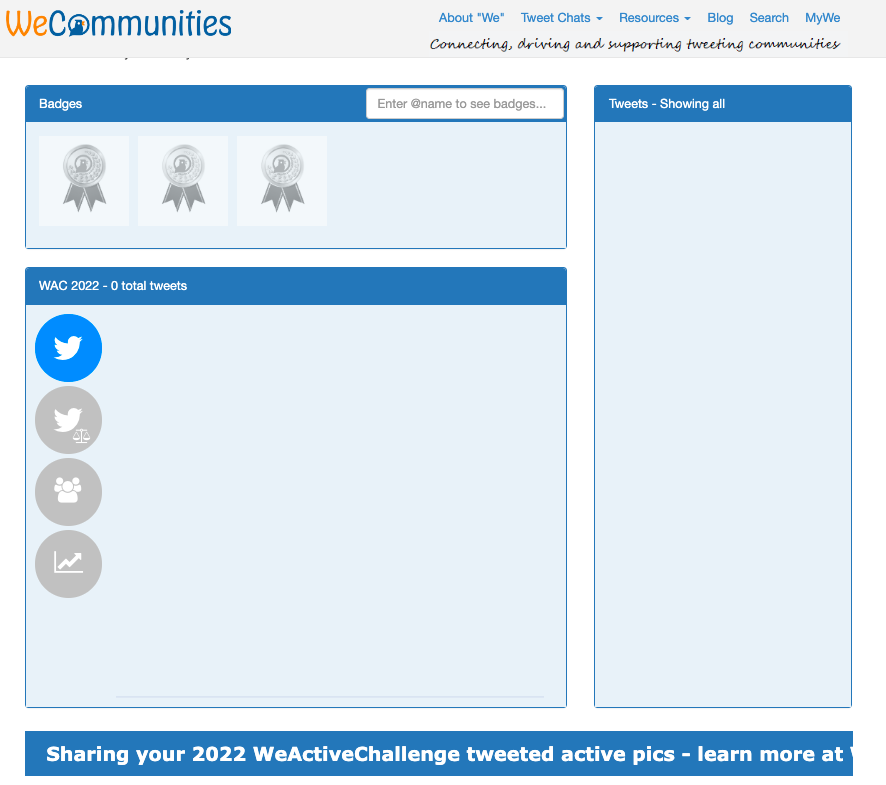This screenshot has width=886, height=785.
Task: Open chat analytics with the line graph icon
Action: (68, 563)
